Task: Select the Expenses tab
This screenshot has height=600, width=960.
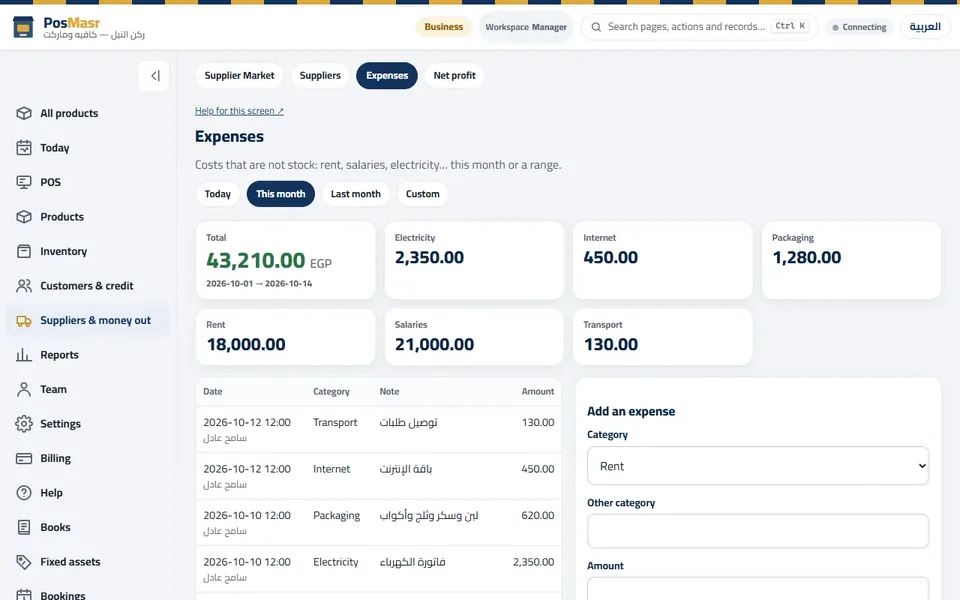Action: coord(387,75)
